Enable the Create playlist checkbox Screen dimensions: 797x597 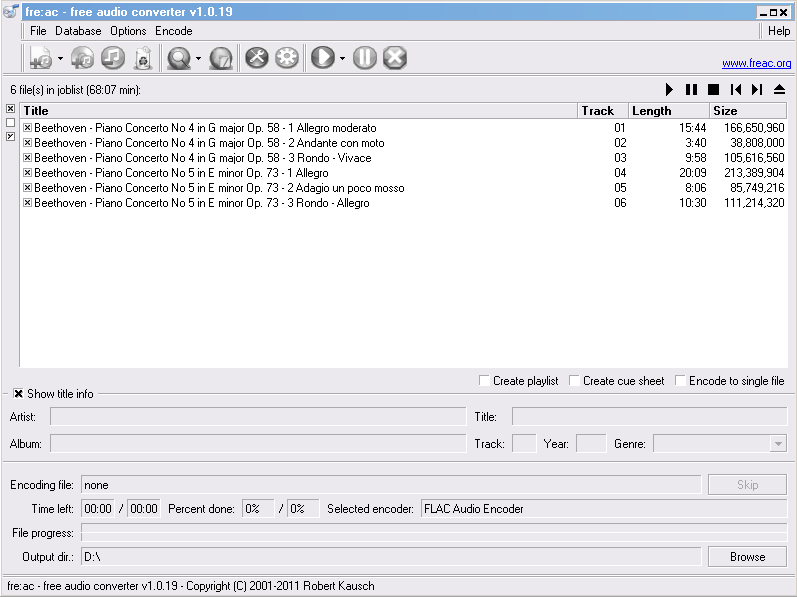coord(484,381)
